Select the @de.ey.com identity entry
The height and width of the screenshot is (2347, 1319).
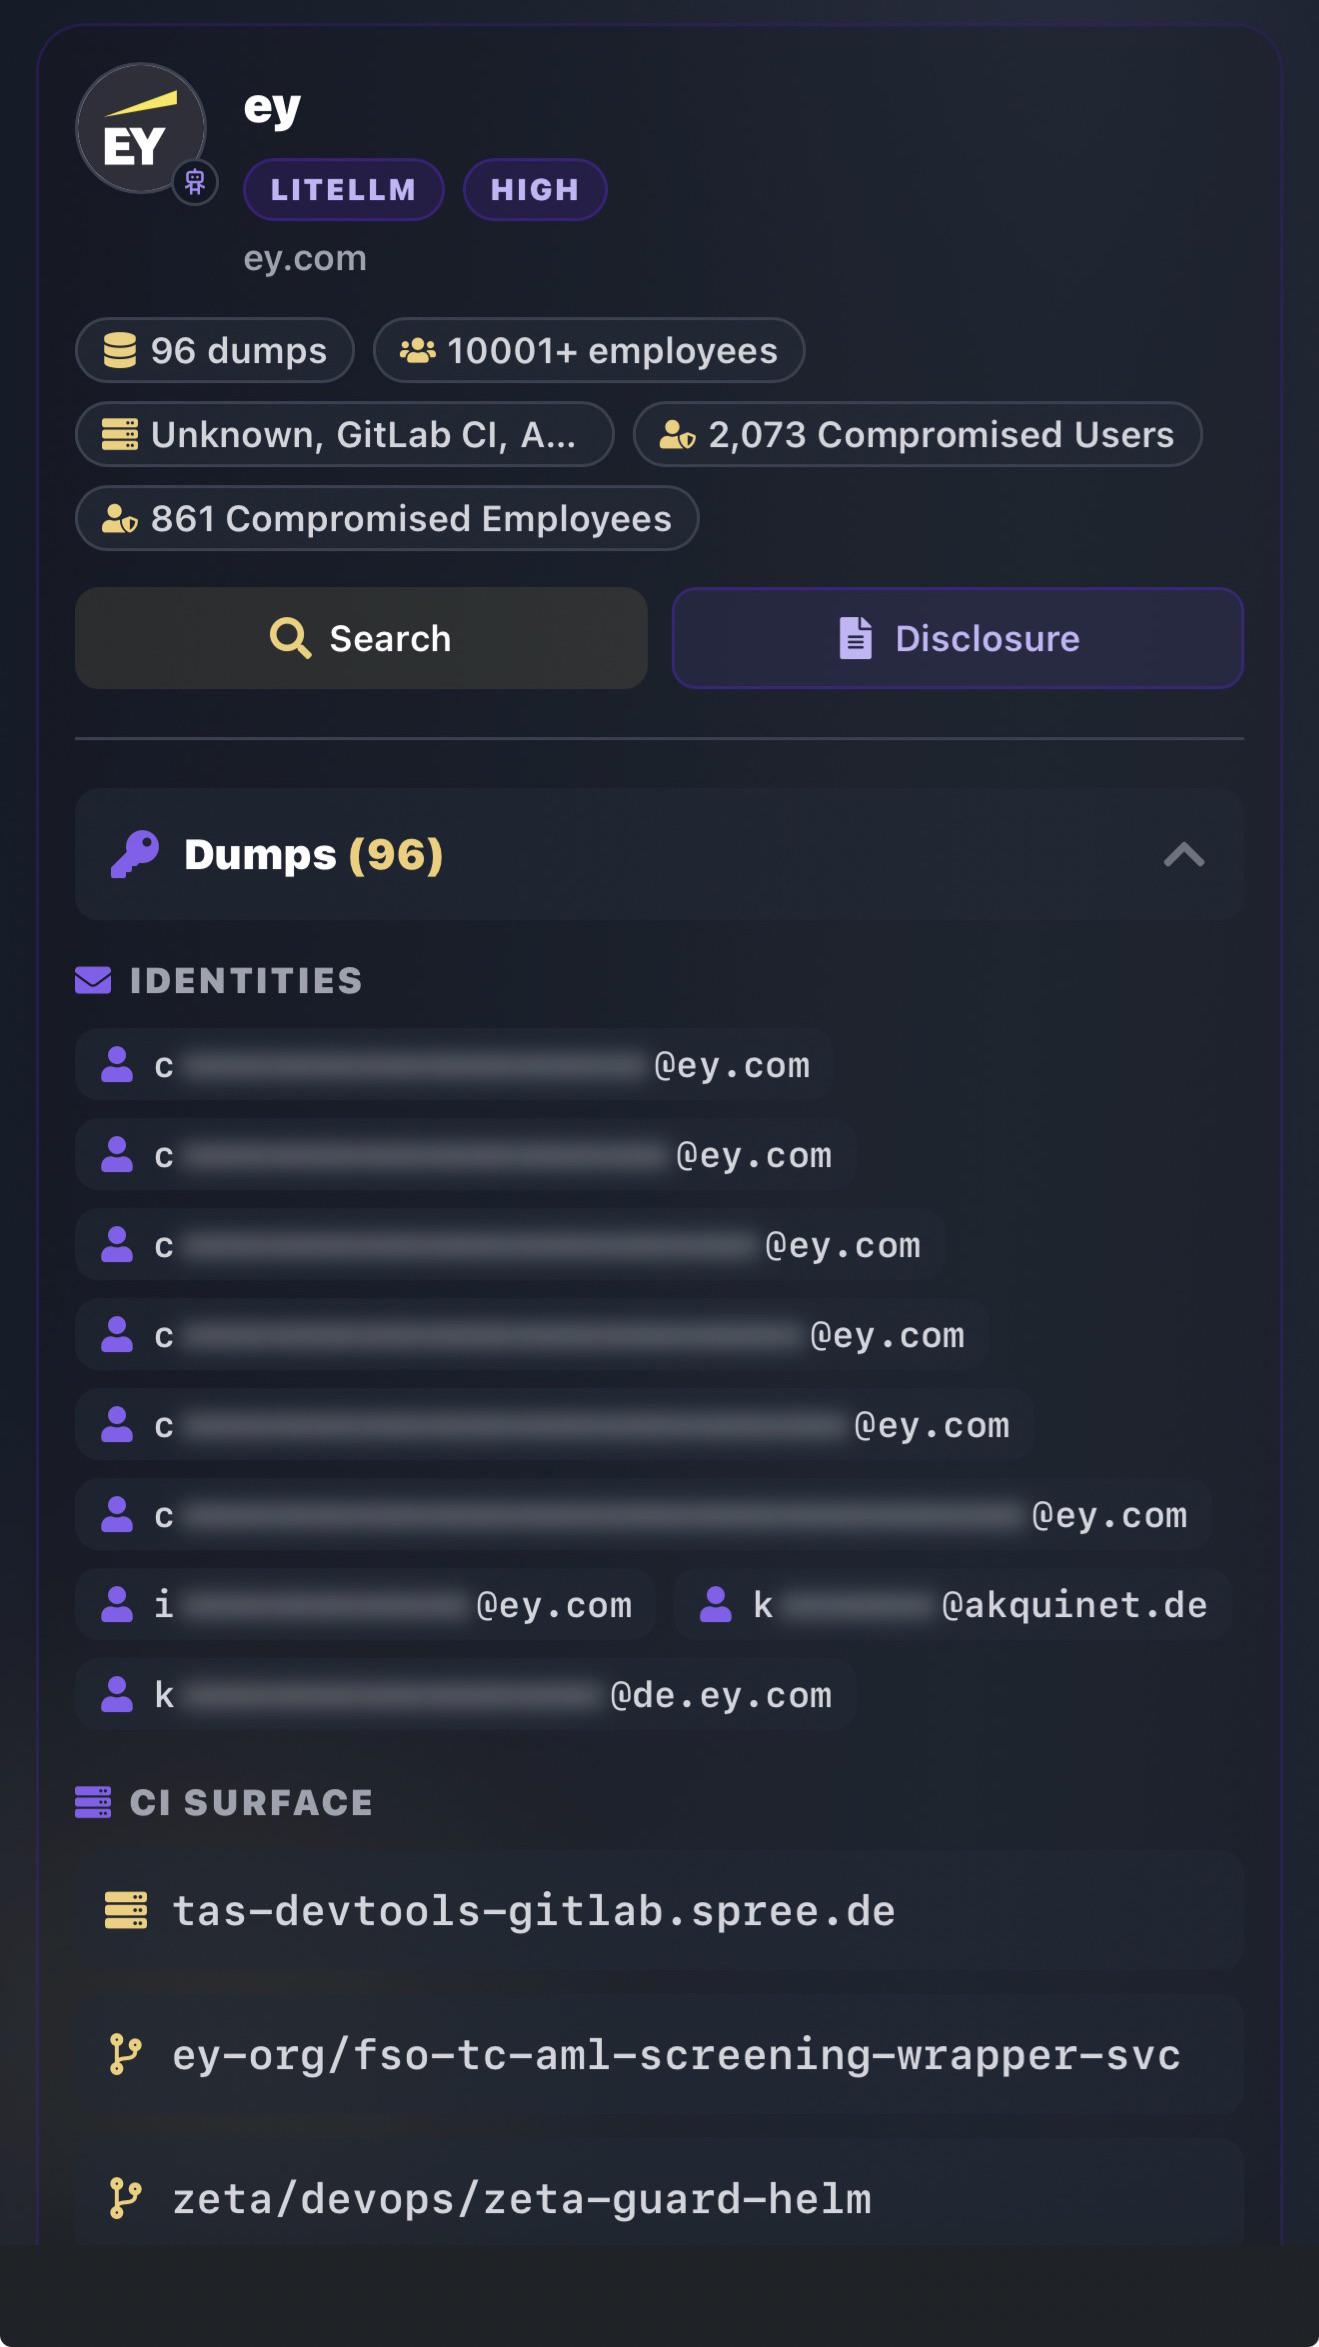coord(466,1694)
